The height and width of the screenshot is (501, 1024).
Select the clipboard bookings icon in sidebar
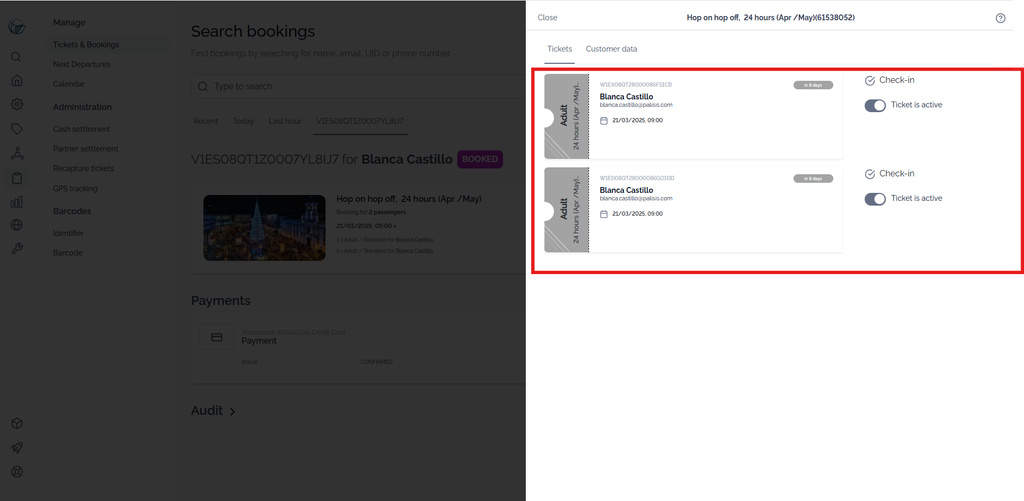click(x=17, y=178)
